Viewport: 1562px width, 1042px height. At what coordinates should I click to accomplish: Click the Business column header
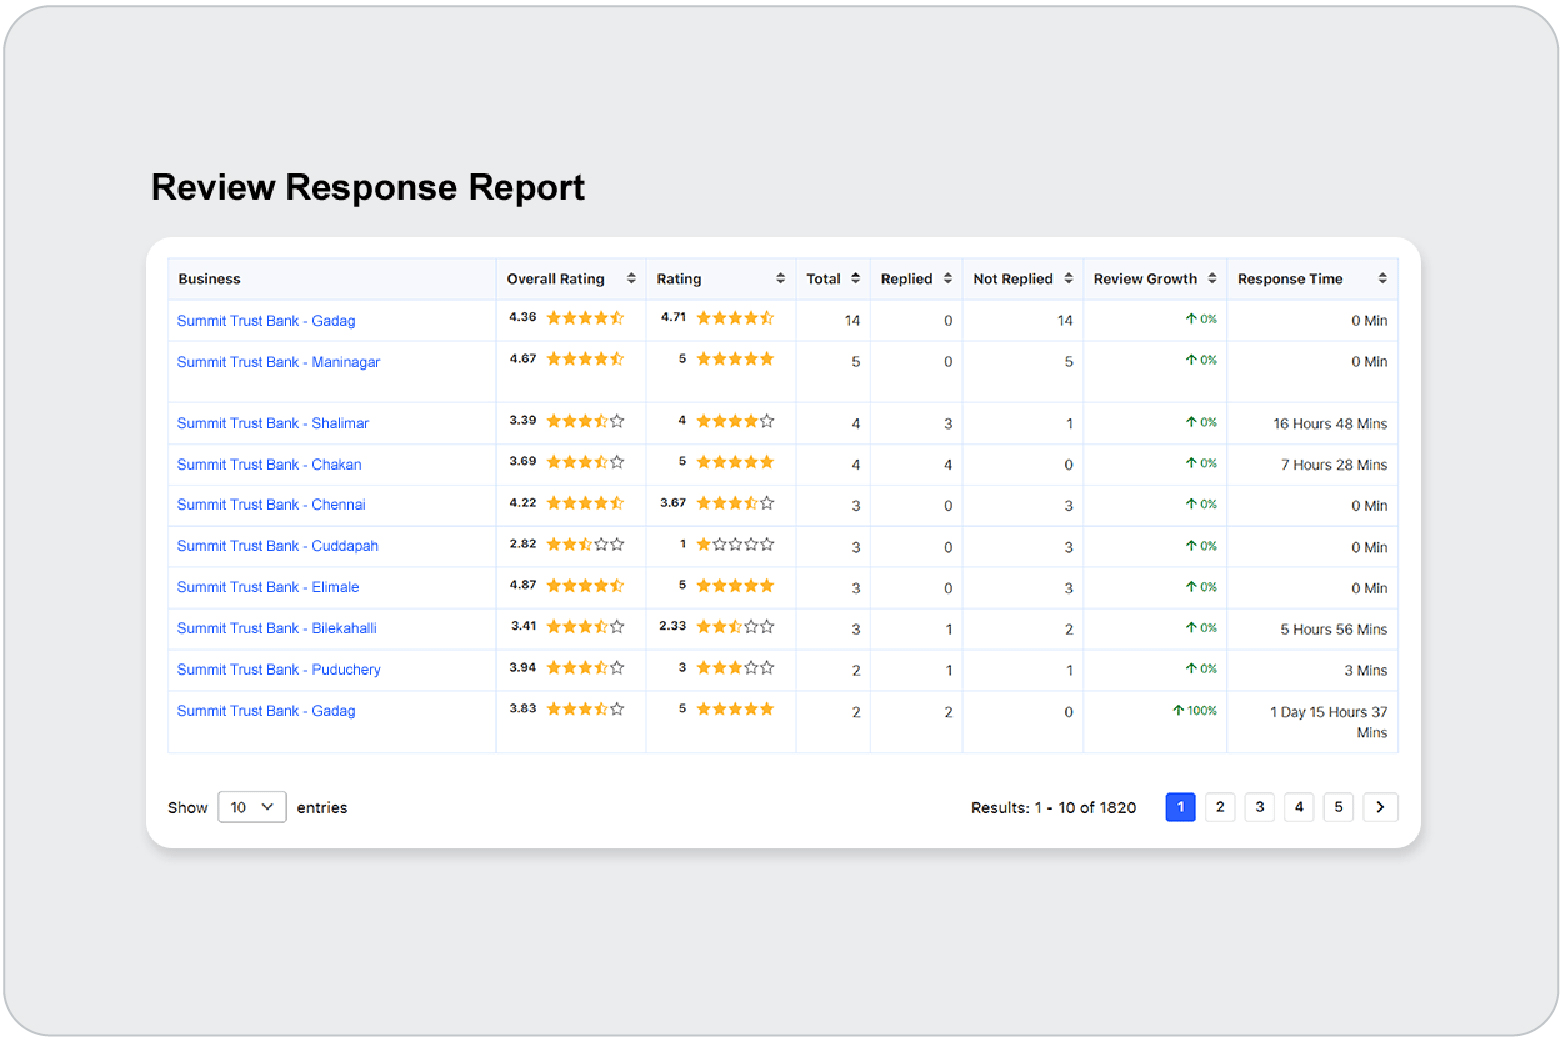click(209, 279)
